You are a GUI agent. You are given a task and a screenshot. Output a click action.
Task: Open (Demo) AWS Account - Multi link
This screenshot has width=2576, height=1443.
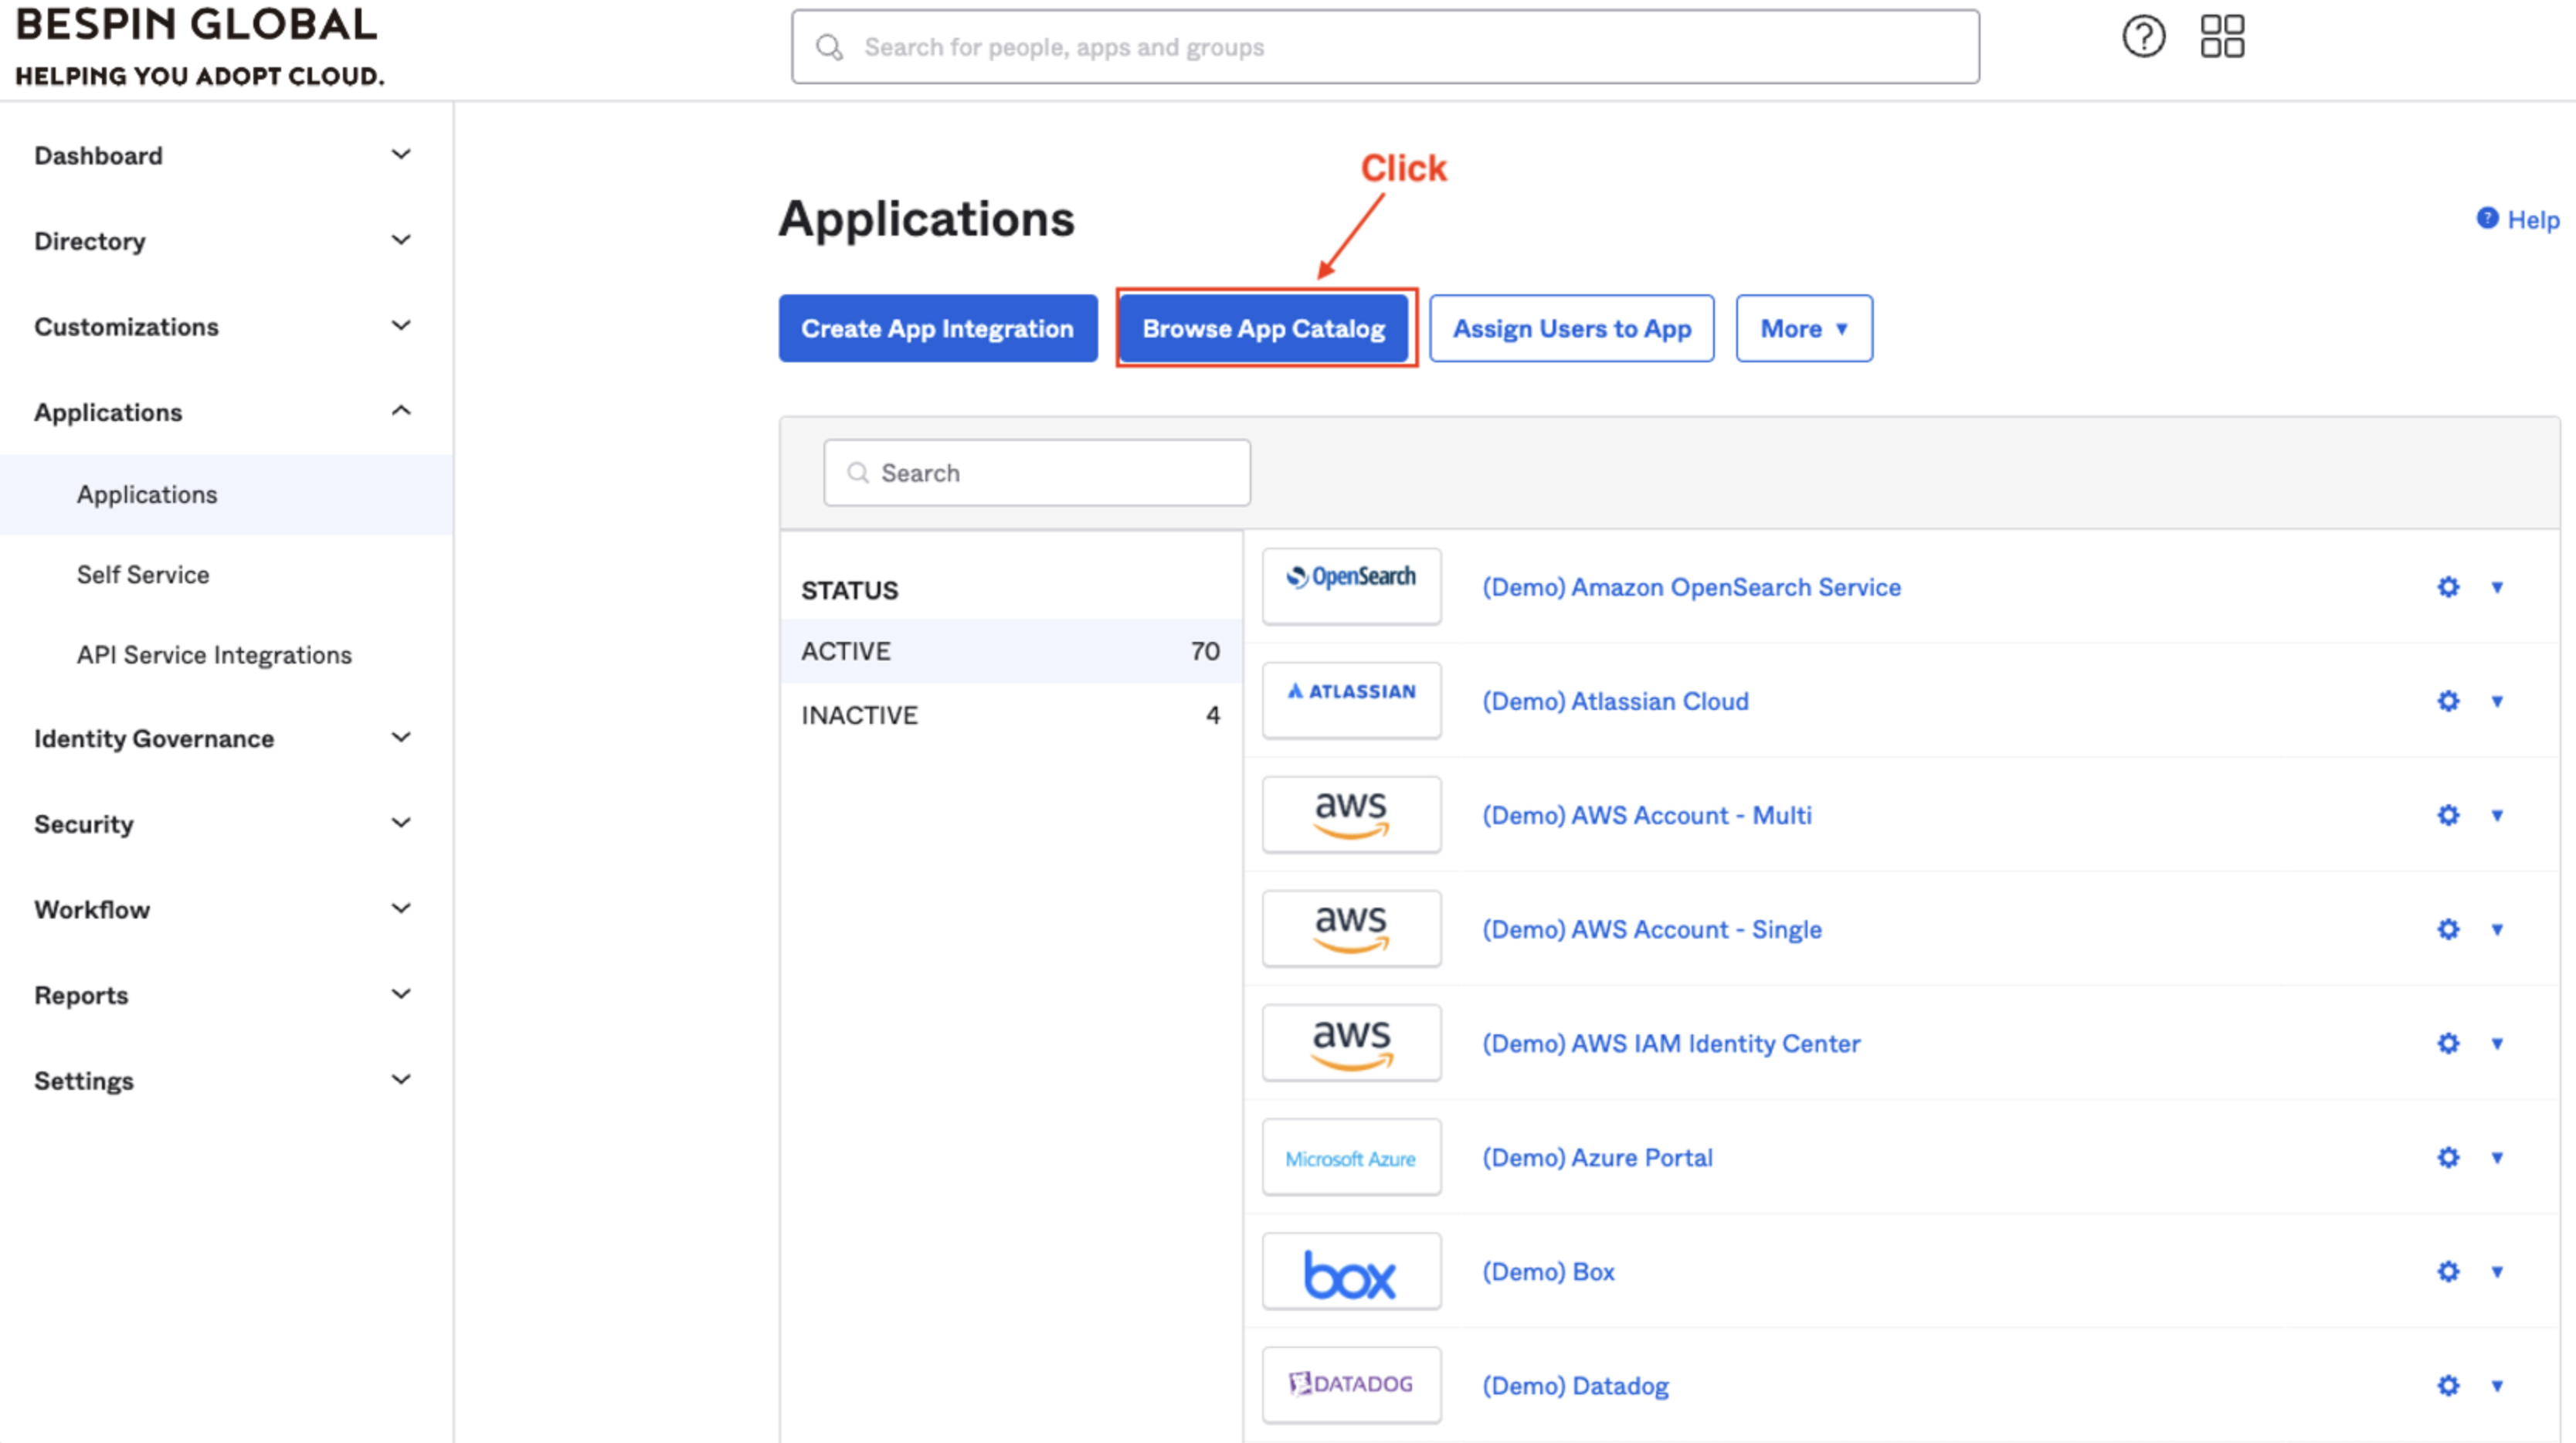tap(1646, 815)
